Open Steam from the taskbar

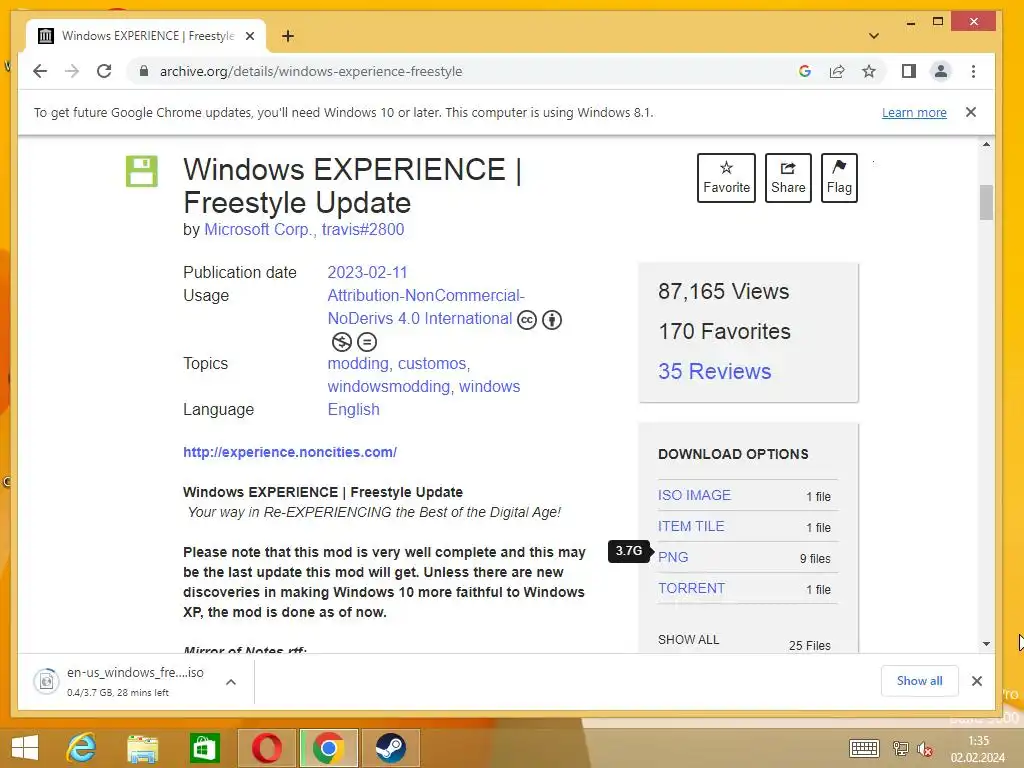point(391,748)
